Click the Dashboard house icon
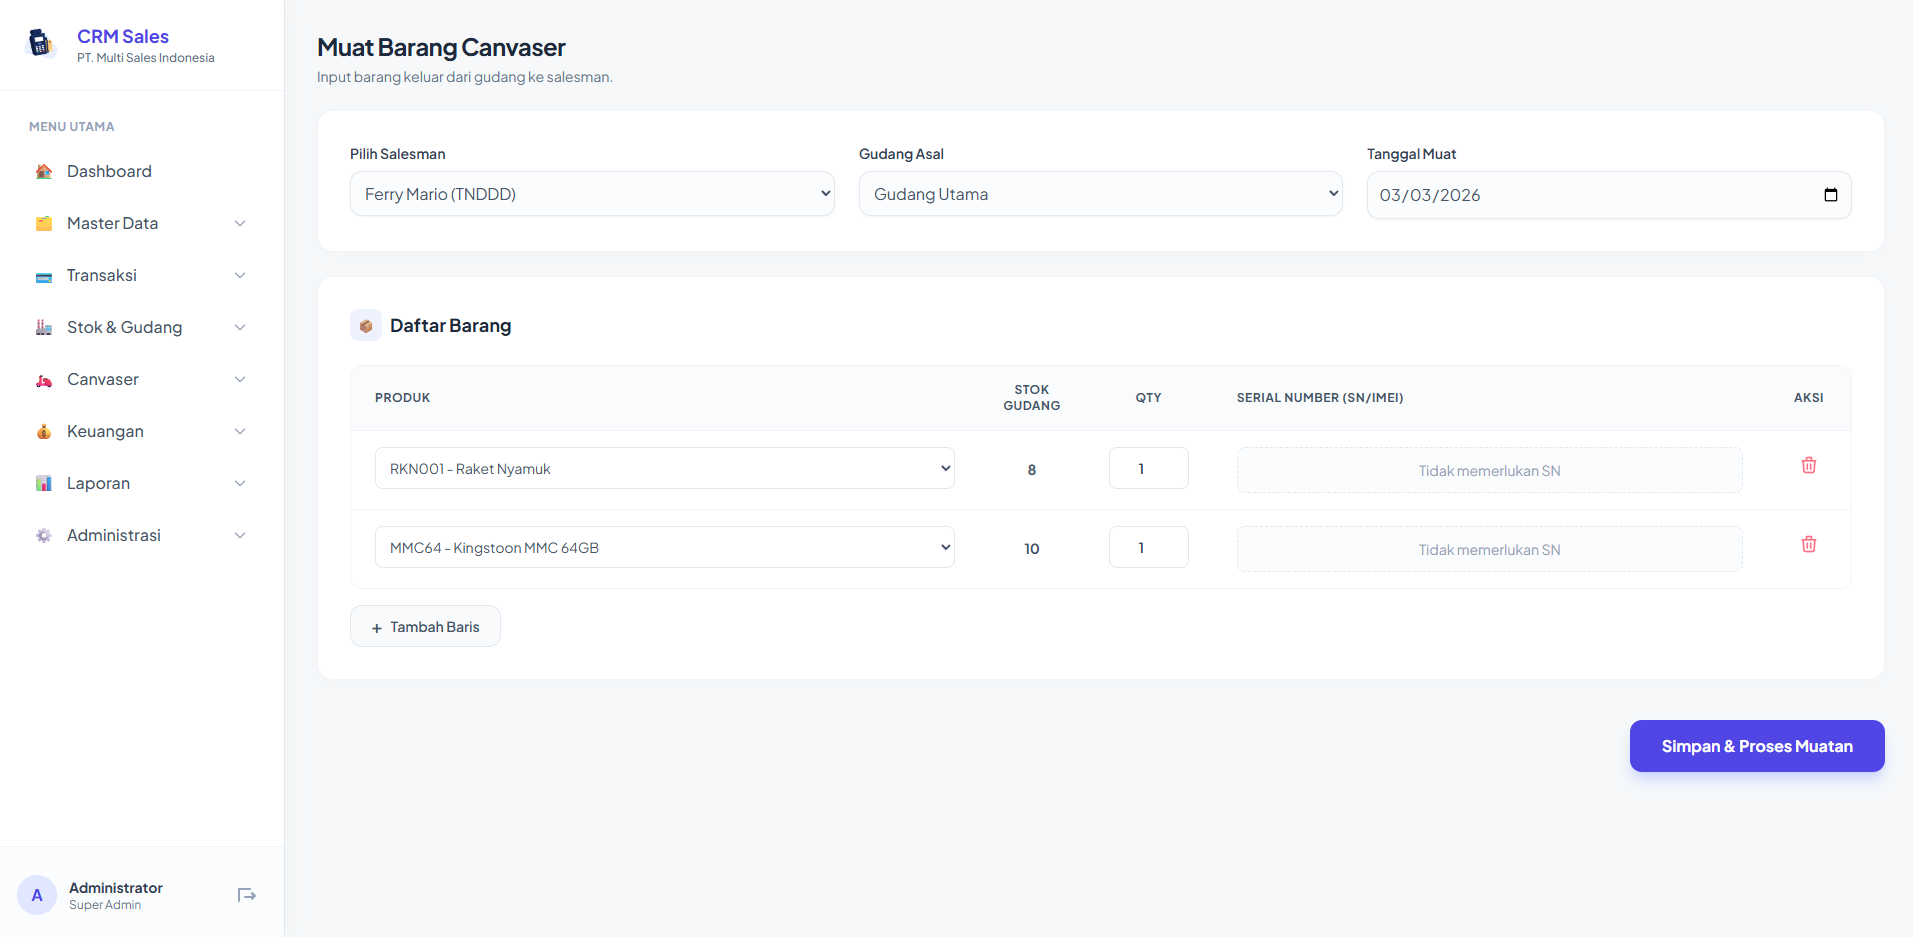 pyautogui.click(x=44, y=172)
